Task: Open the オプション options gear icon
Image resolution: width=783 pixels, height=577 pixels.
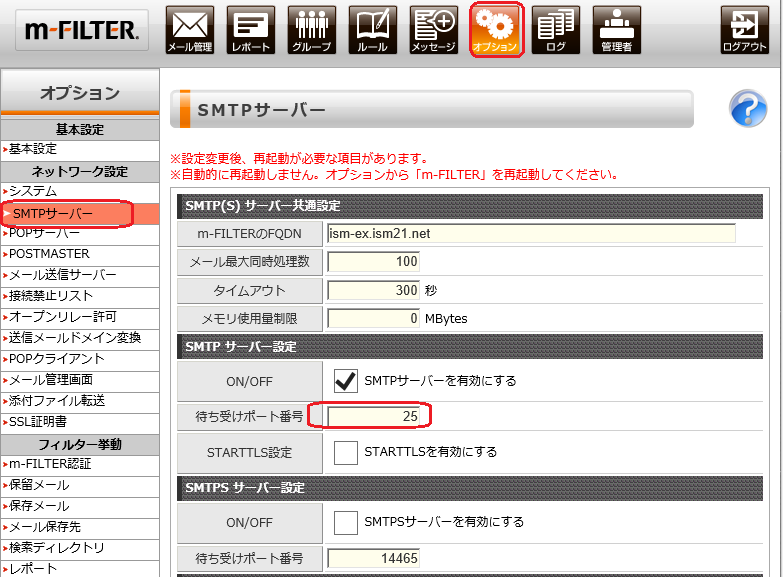Action: tap(496, 30)
